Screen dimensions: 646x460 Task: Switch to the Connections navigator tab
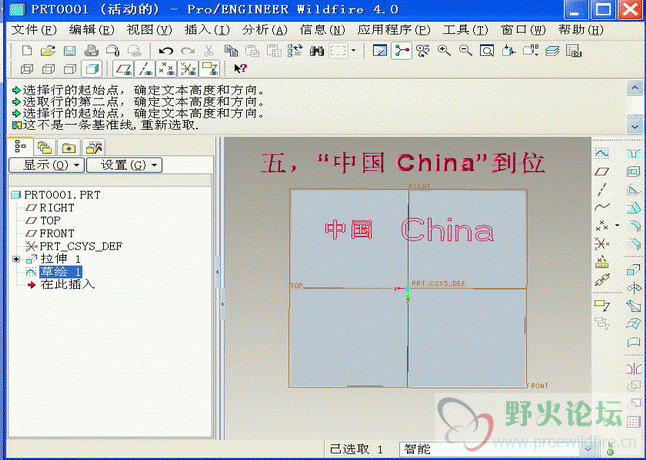click(94, 147)
